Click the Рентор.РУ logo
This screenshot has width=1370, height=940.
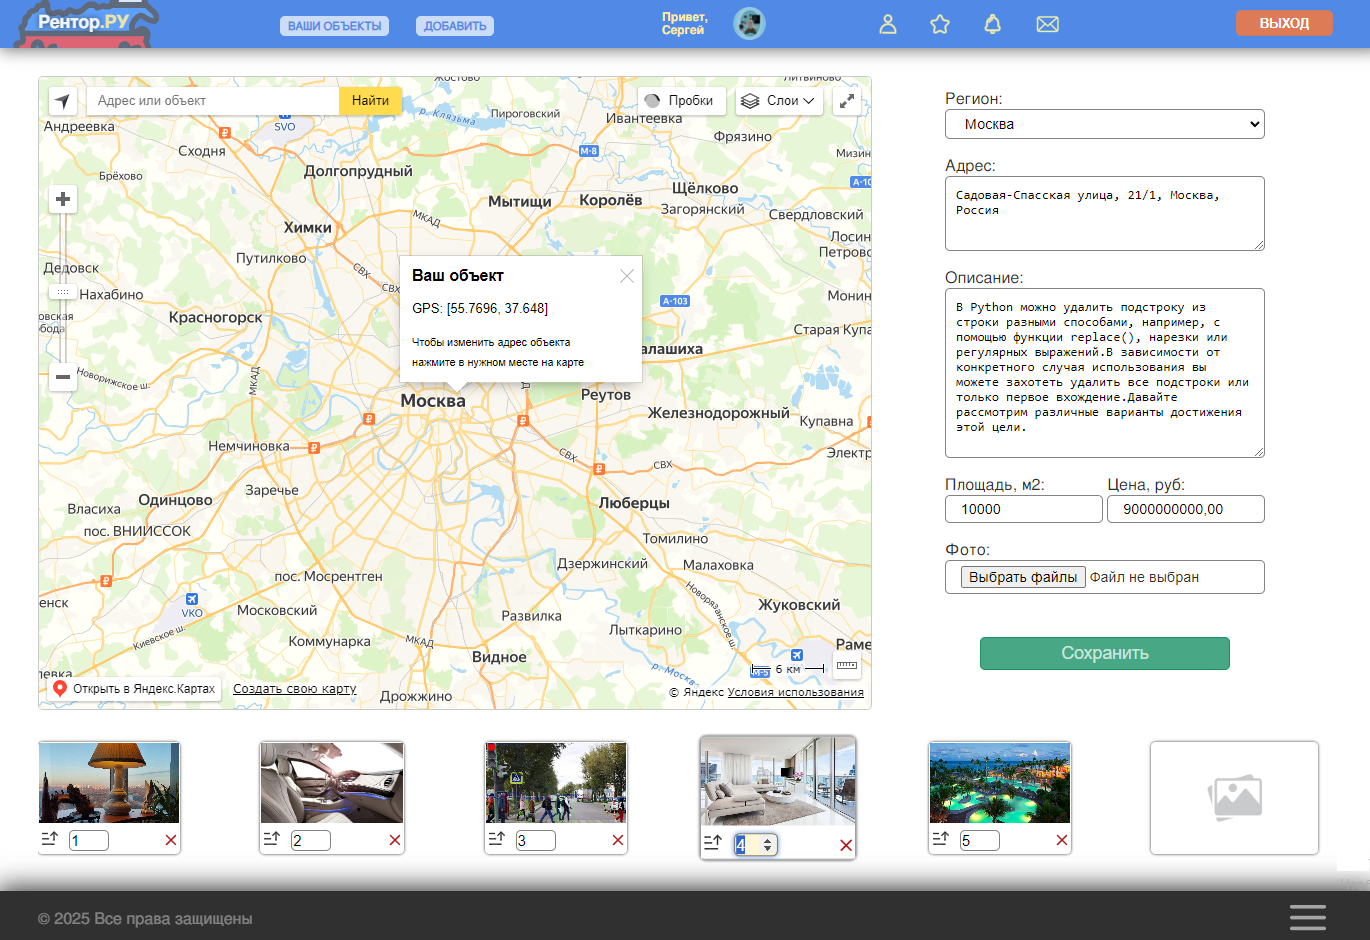(x=86, y=24)
